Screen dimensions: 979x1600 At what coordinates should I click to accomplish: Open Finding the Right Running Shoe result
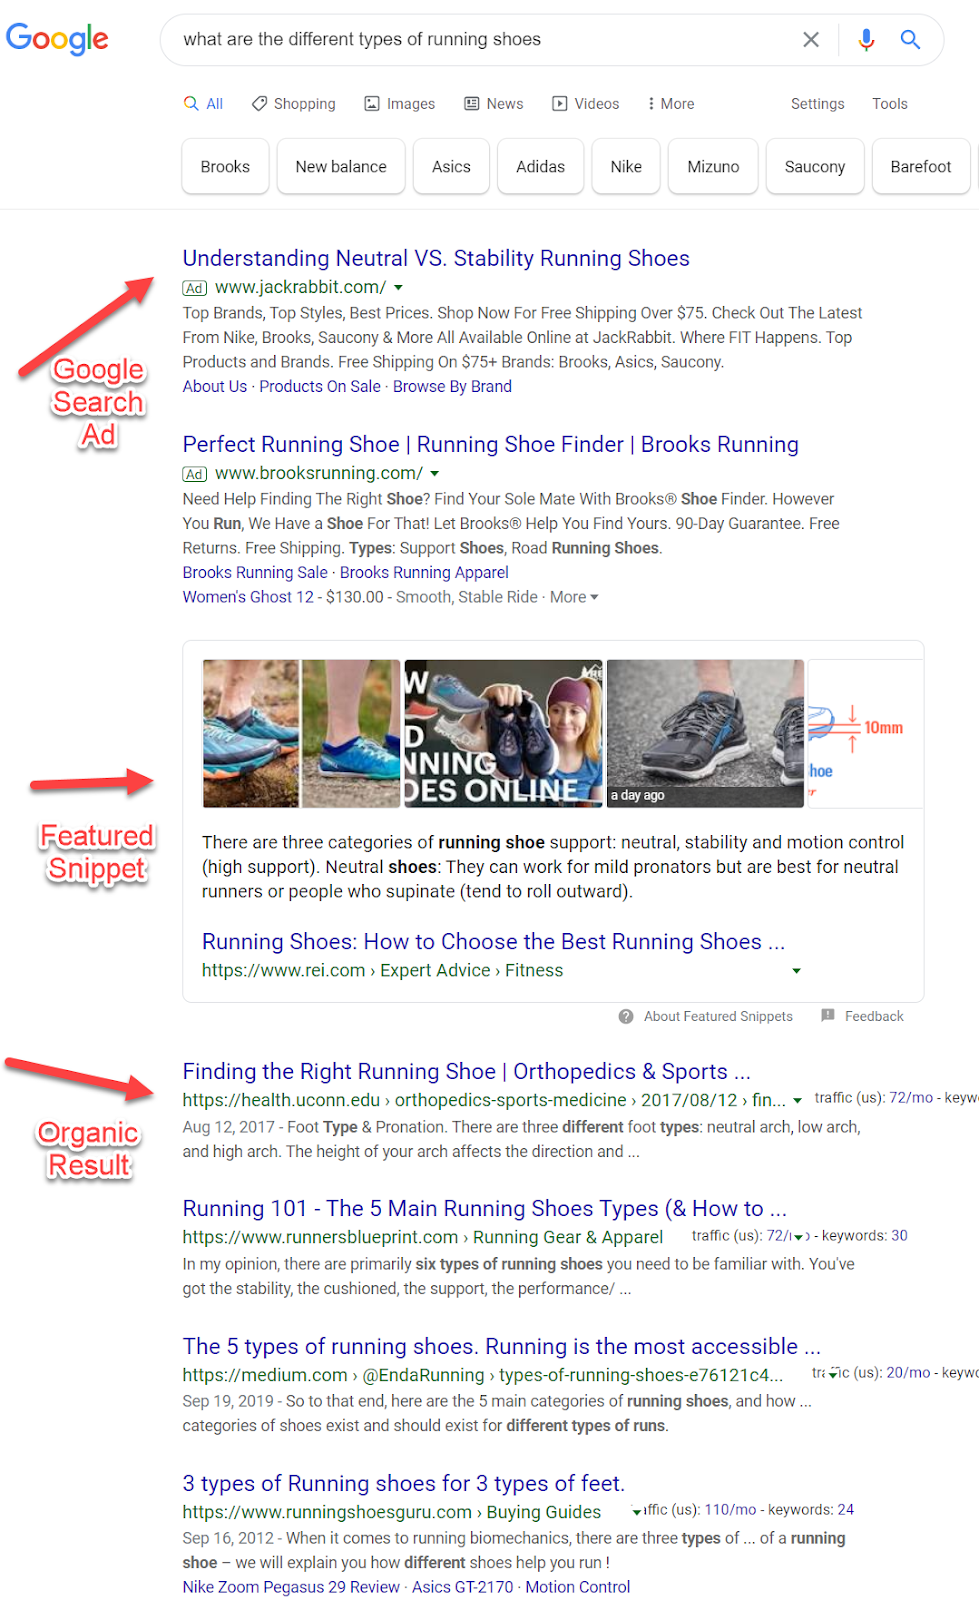click(466, 1071)
